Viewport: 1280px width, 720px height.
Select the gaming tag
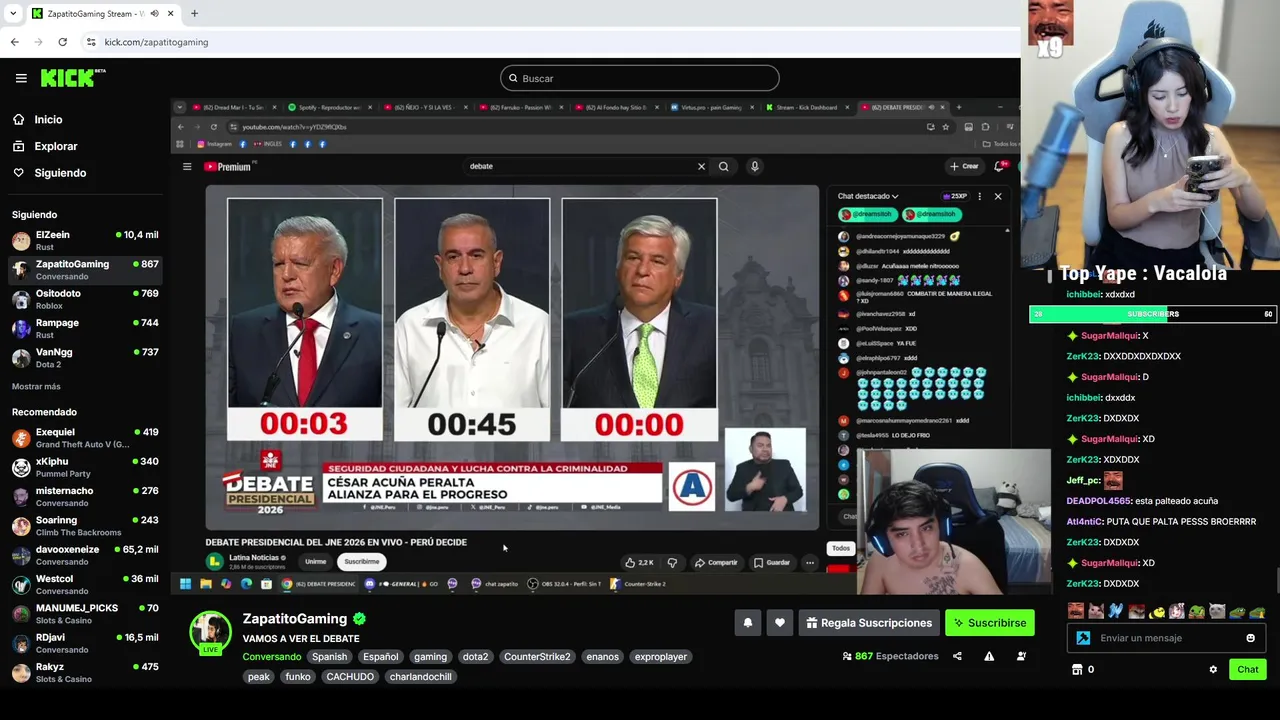[430, 657]
